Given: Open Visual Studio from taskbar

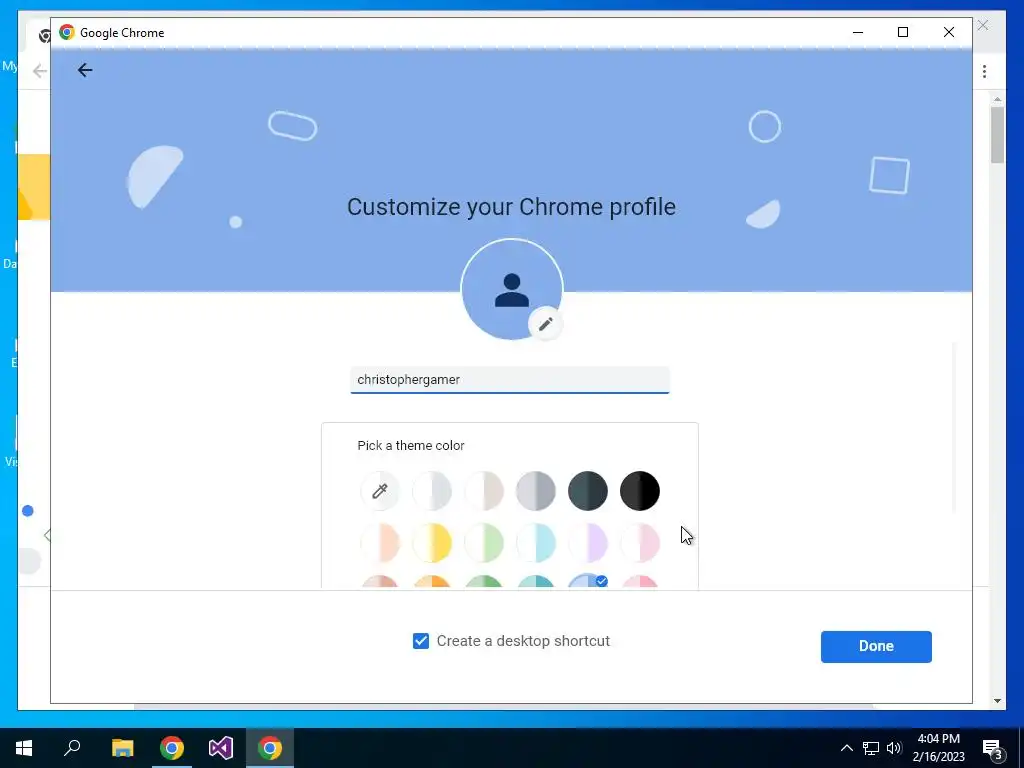Looking at the screenshot, I should point(221,748).
